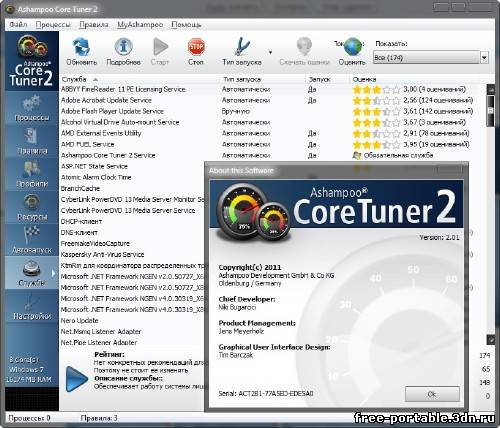Select Alcohol Virtual Drive Auto-mount Service
Screen dimensions: 500x428
[x=273, y=122]
